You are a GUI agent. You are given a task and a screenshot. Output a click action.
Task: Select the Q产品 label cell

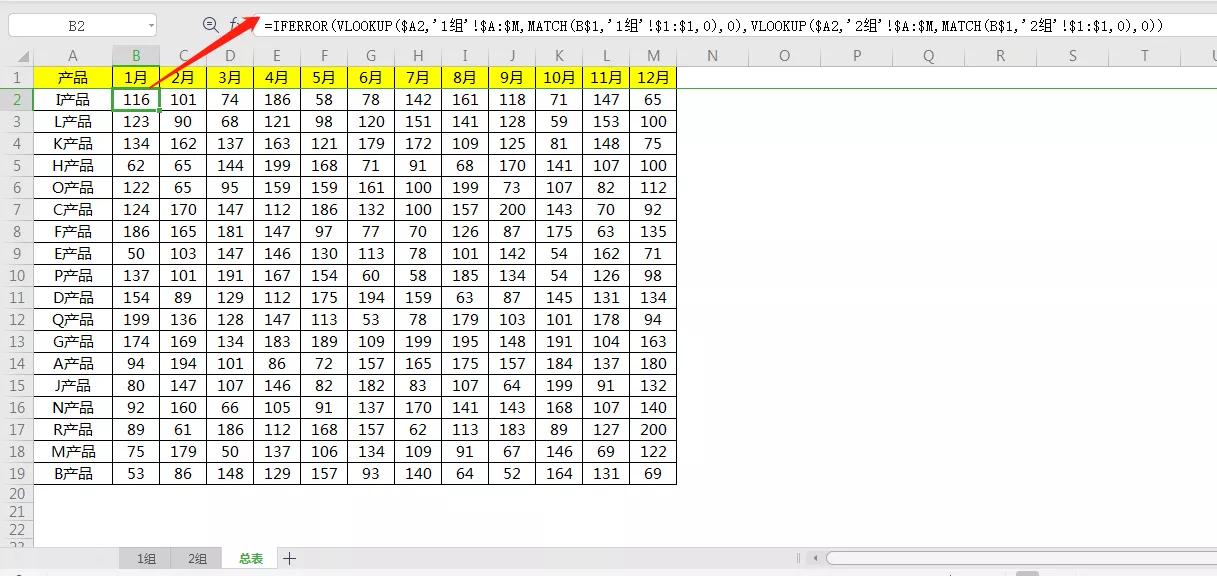click(73, 319)
